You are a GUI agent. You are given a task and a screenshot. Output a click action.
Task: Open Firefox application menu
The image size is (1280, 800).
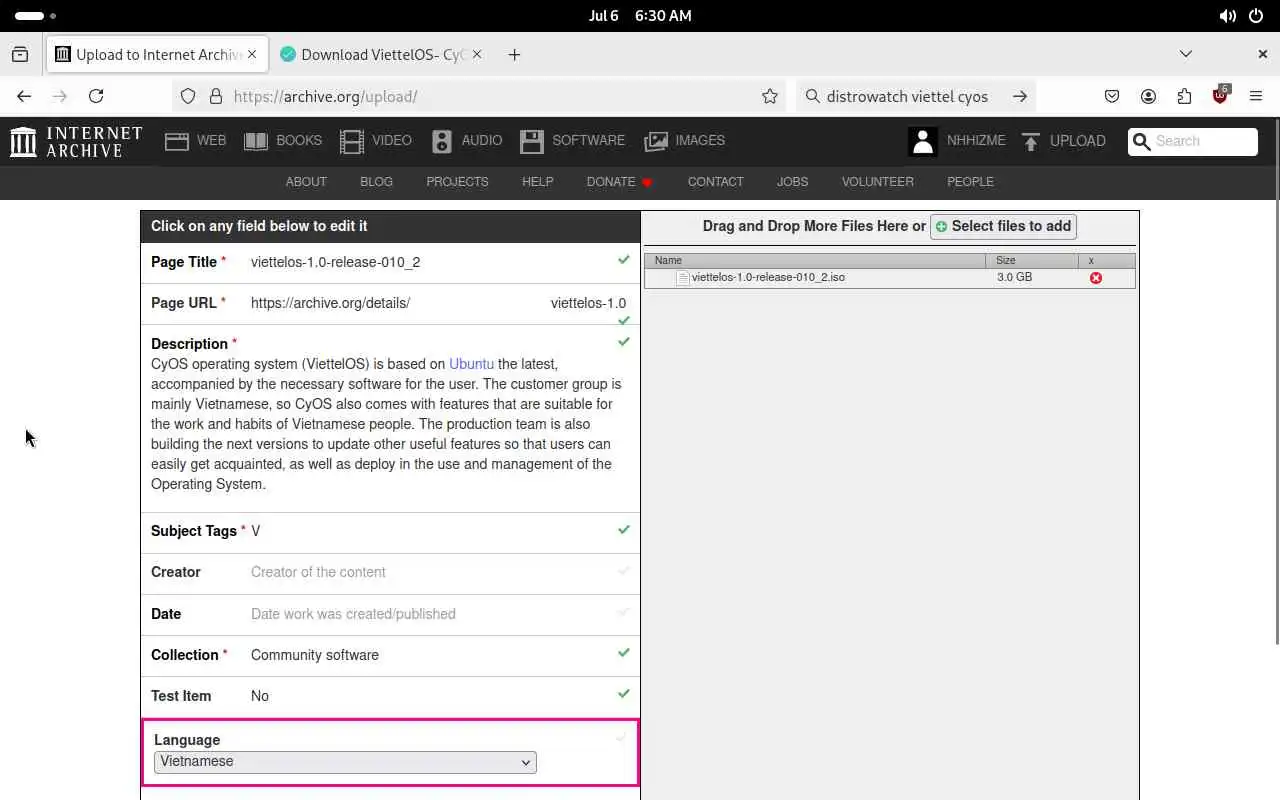click(x=1256, y=96)
